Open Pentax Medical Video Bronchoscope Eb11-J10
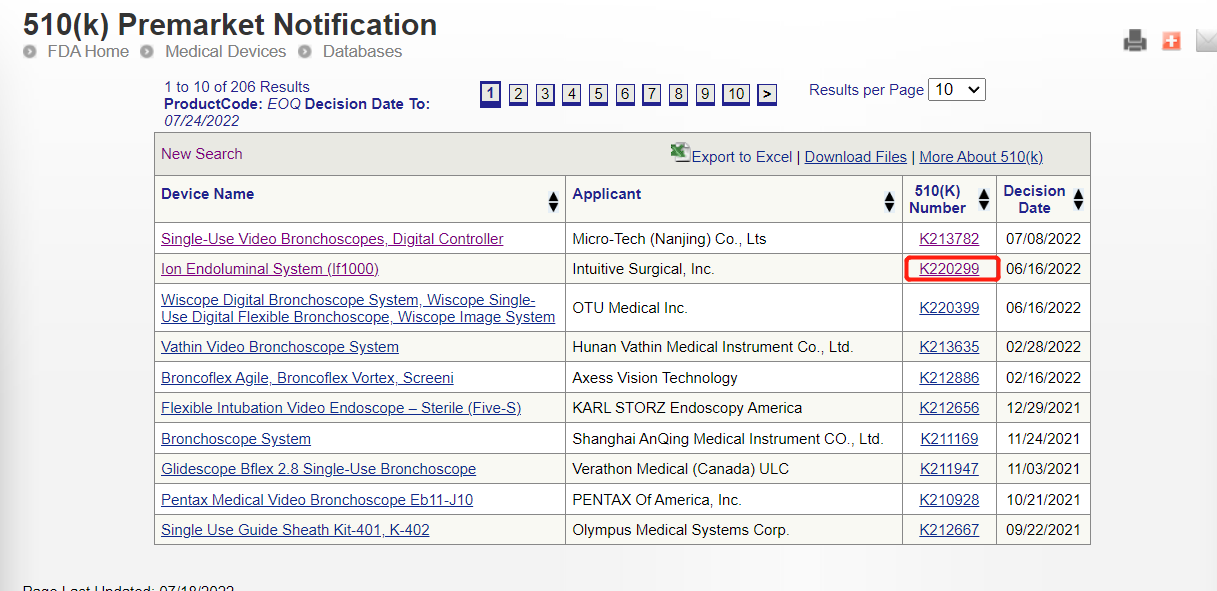1217x591 pixels. tap(317, 500)
